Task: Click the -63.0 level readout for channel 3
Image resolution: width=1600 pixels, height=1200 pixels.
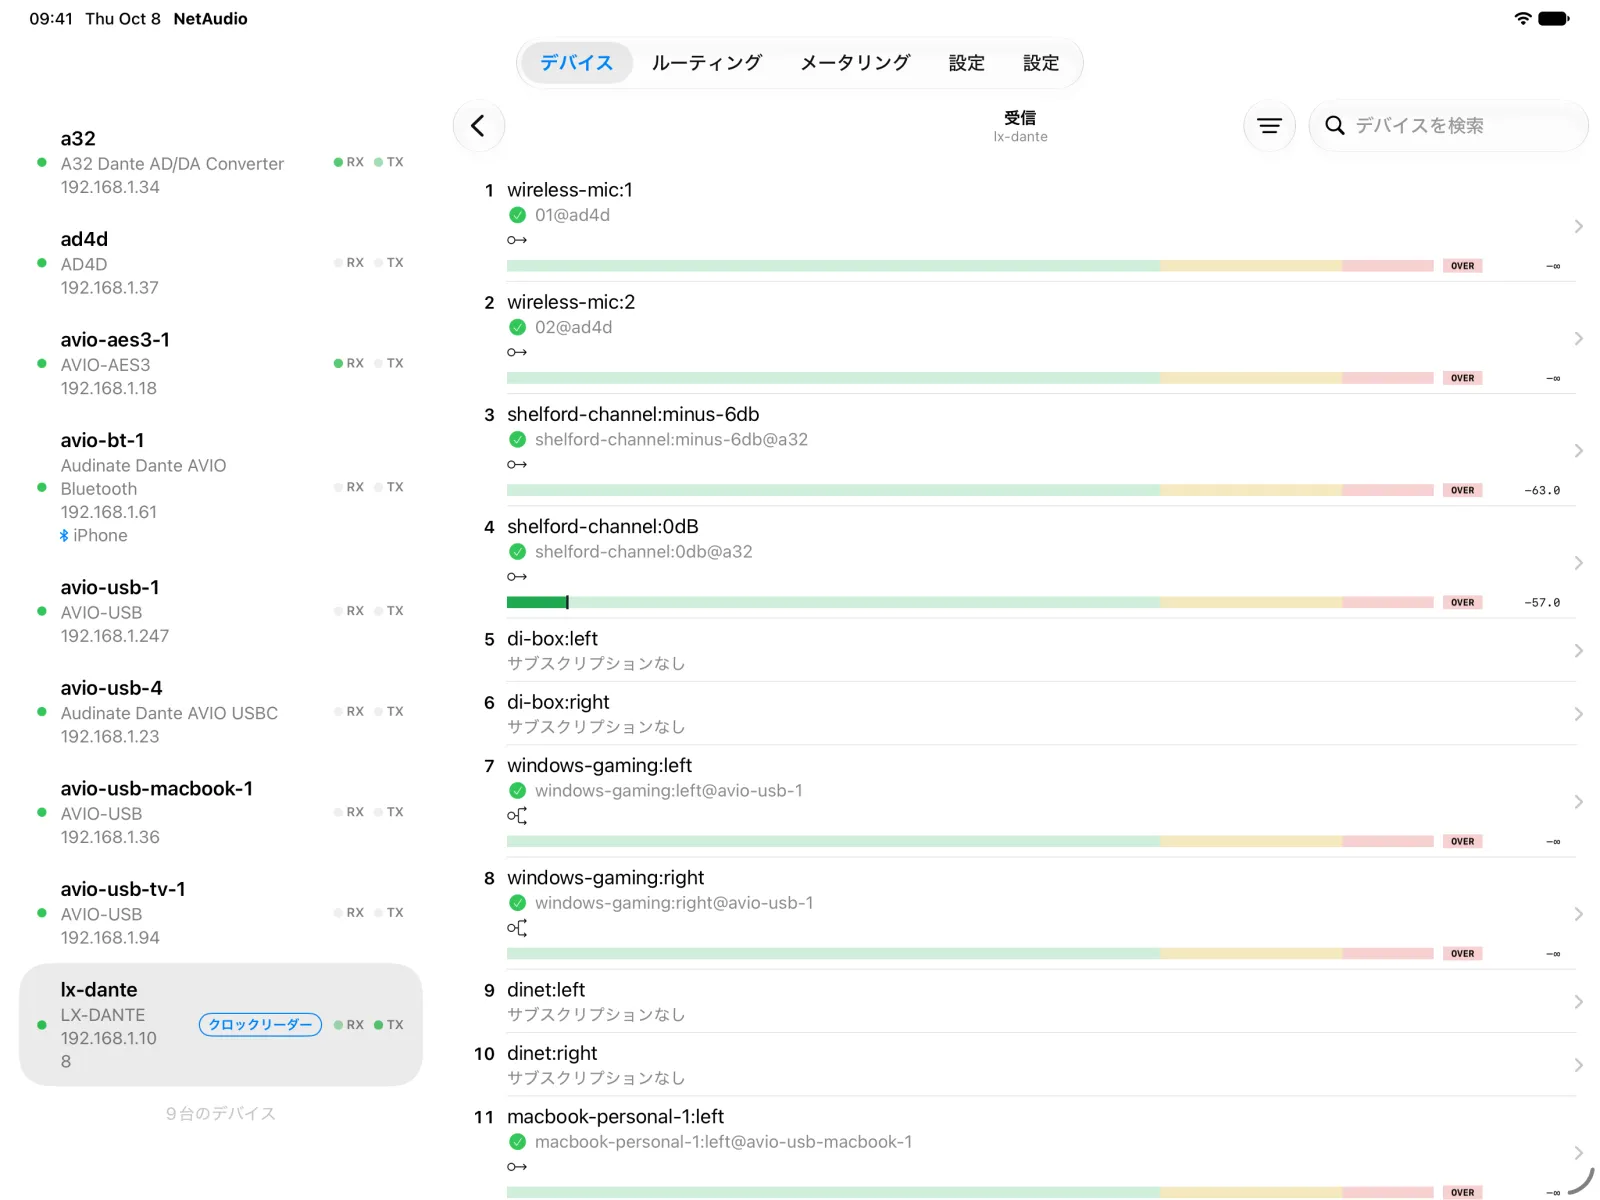Action: pos(1542,490)
